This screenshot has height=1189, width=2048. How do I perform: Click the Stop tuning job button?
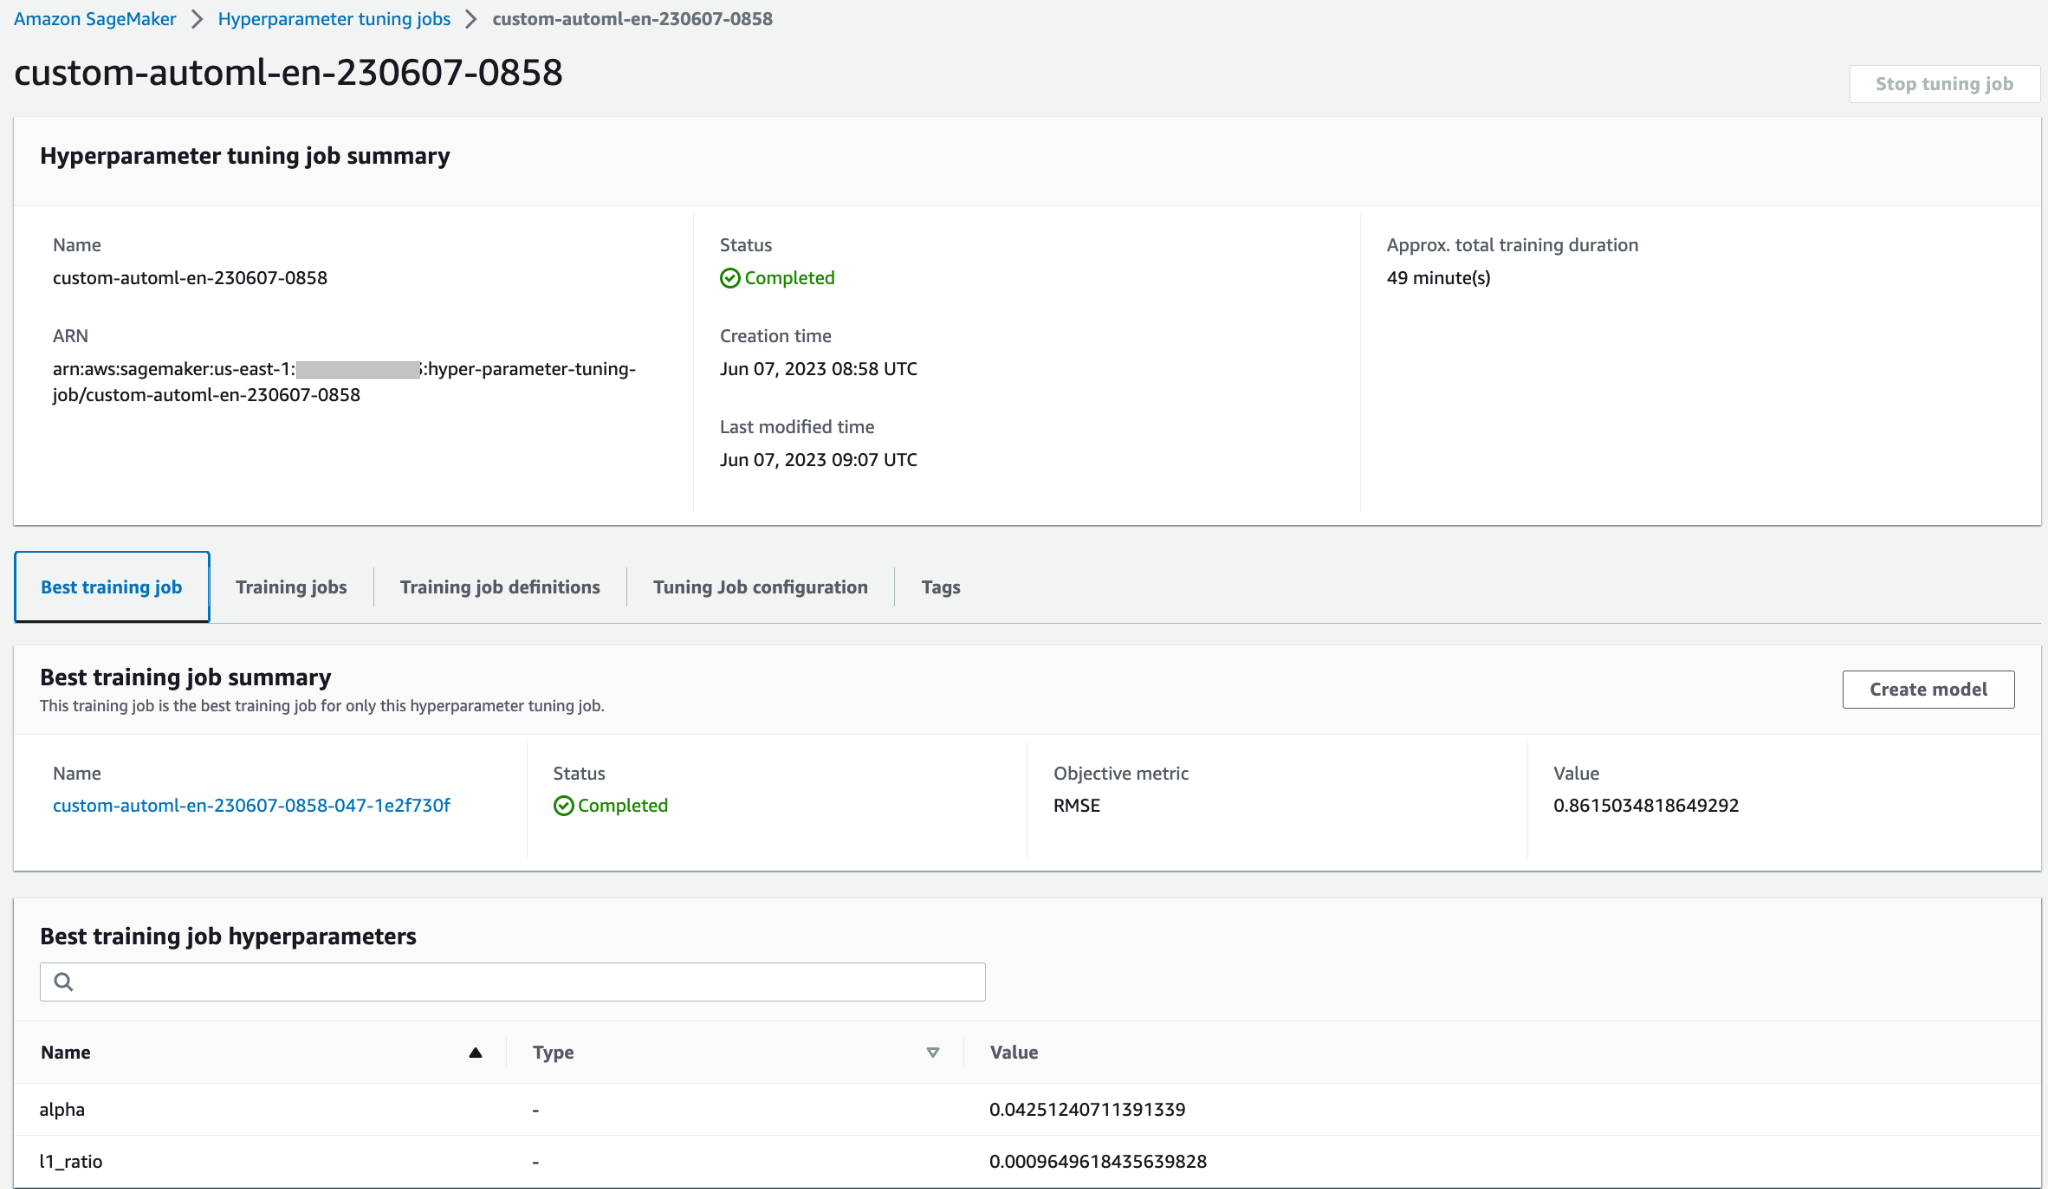click(1943, 84)
